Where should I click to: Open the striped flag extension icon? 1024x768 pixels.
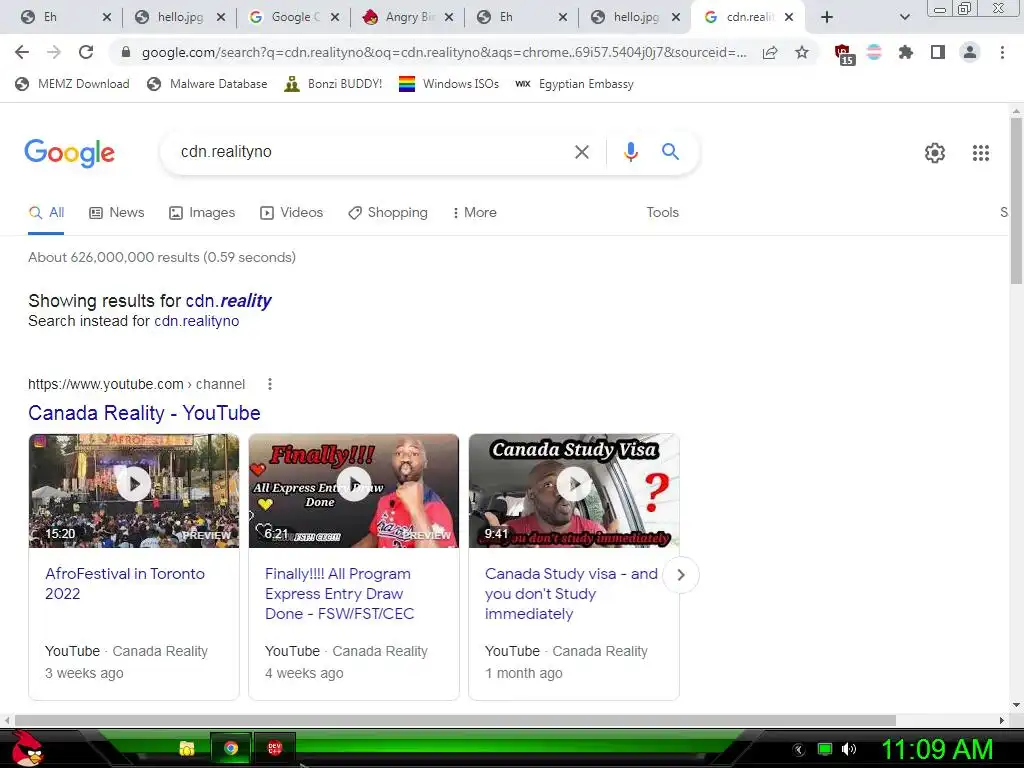pos(874,52)
